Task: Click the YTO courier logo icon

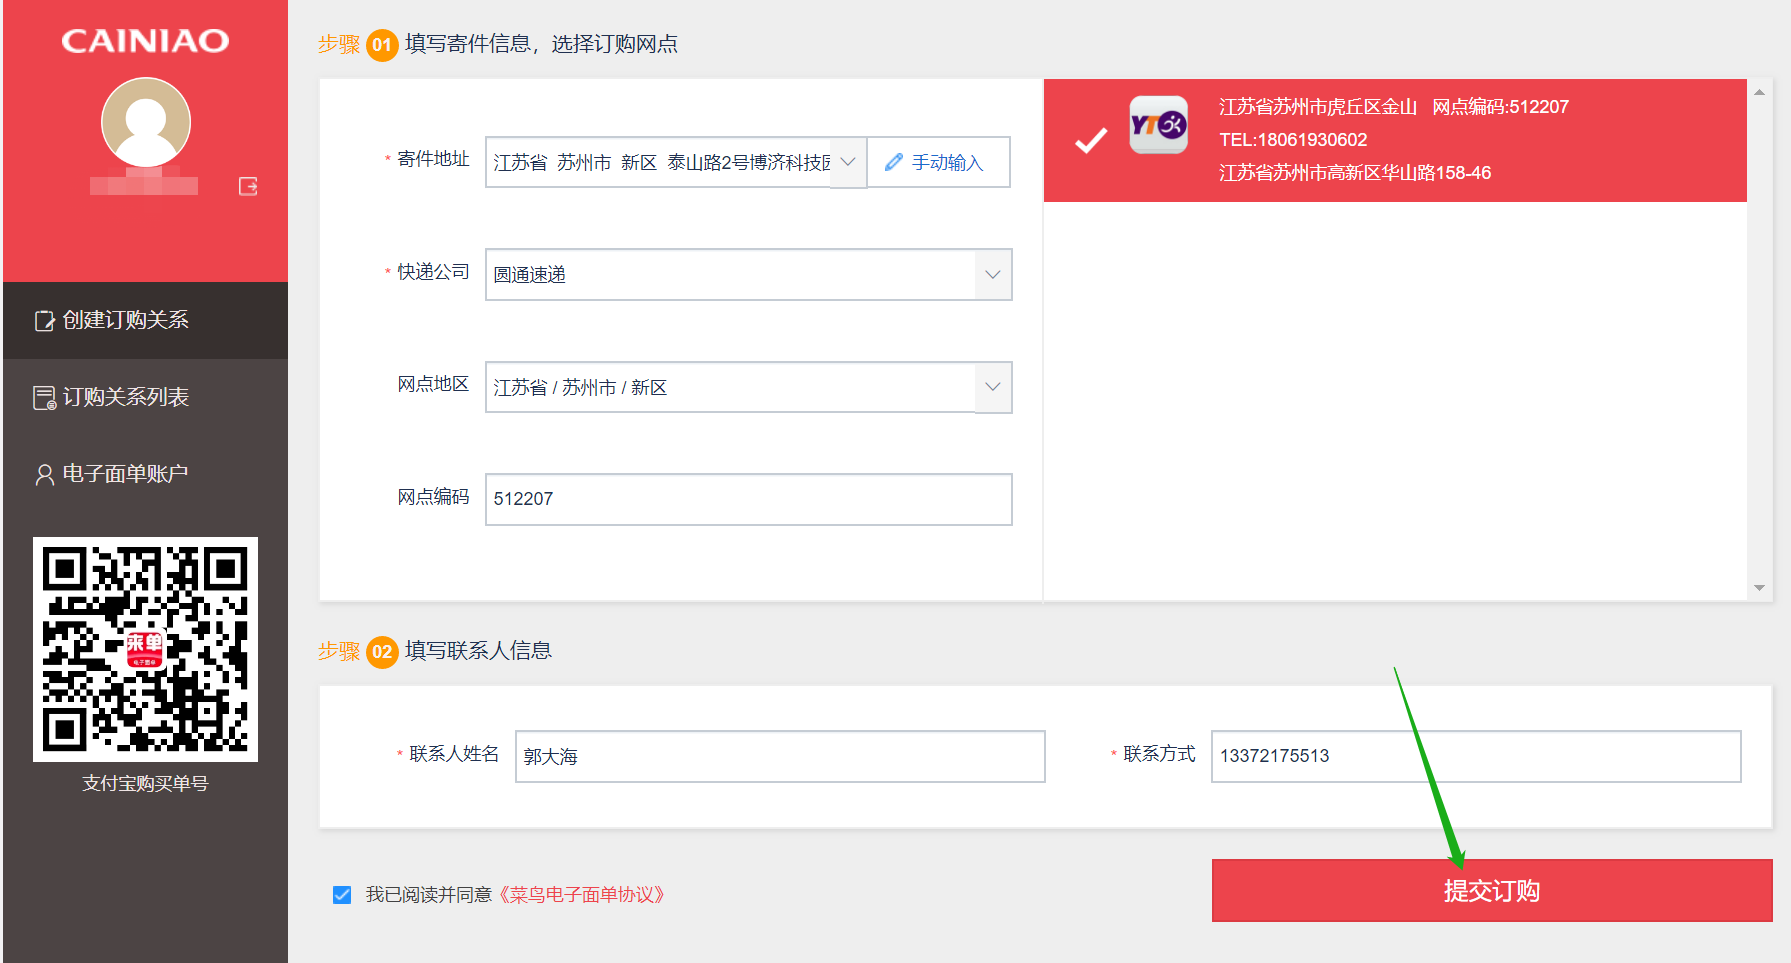Action: 1159,125
